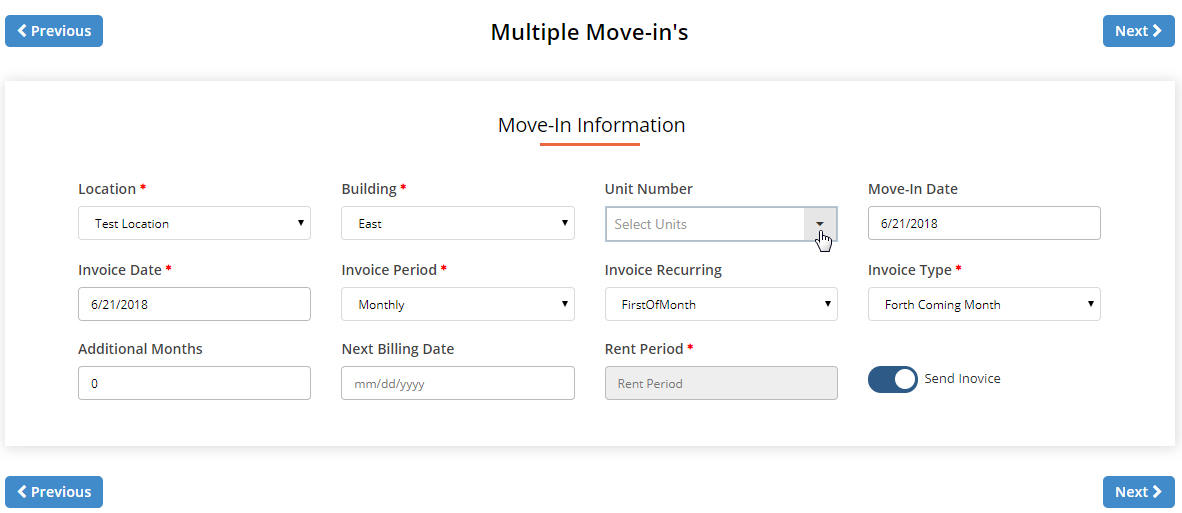Open the Invoice Type dropdown
This screenshot has width=1182, height=513.
984,304
